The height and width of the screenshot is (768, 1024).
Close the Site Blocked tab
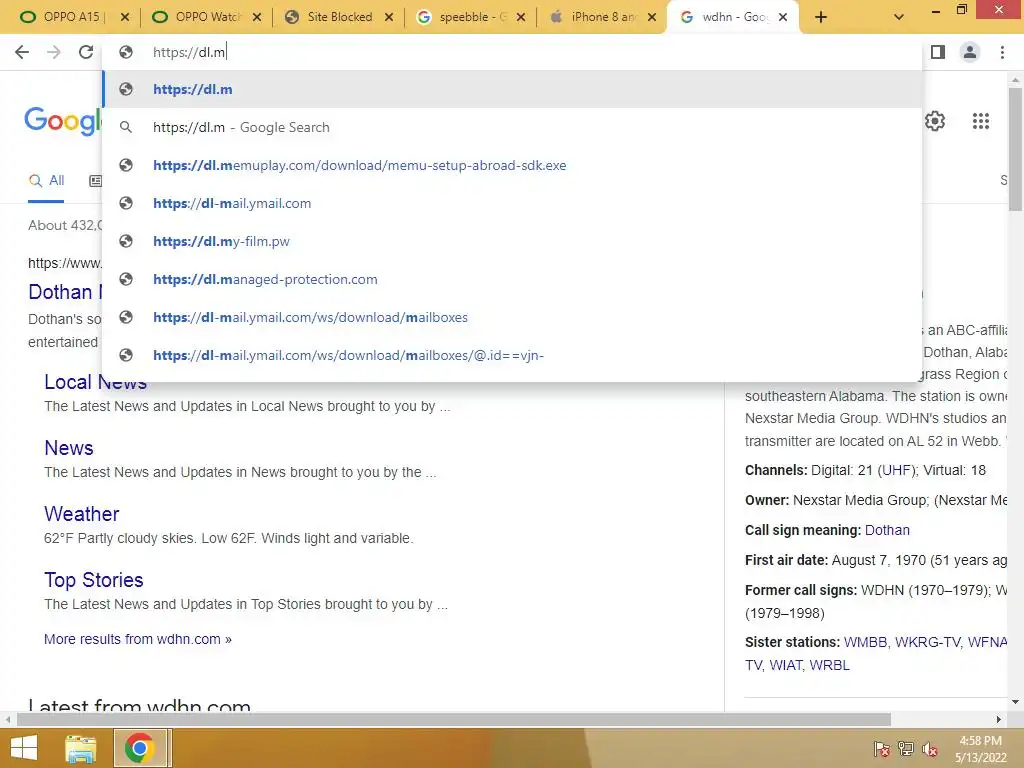[389, 17]
